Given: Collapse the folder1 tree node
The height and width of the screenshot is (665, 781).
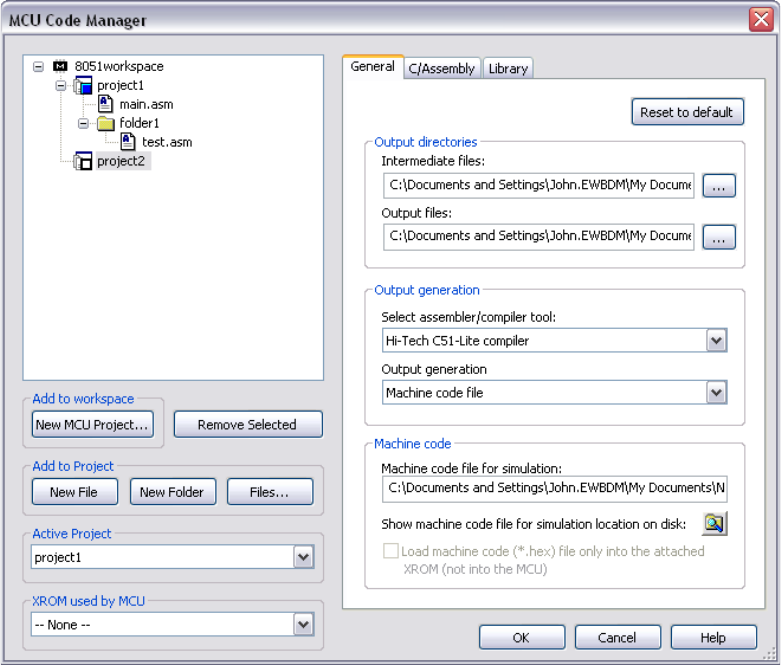Looking at the screenshot, I should pyautogui.click(x=84, y=123).
